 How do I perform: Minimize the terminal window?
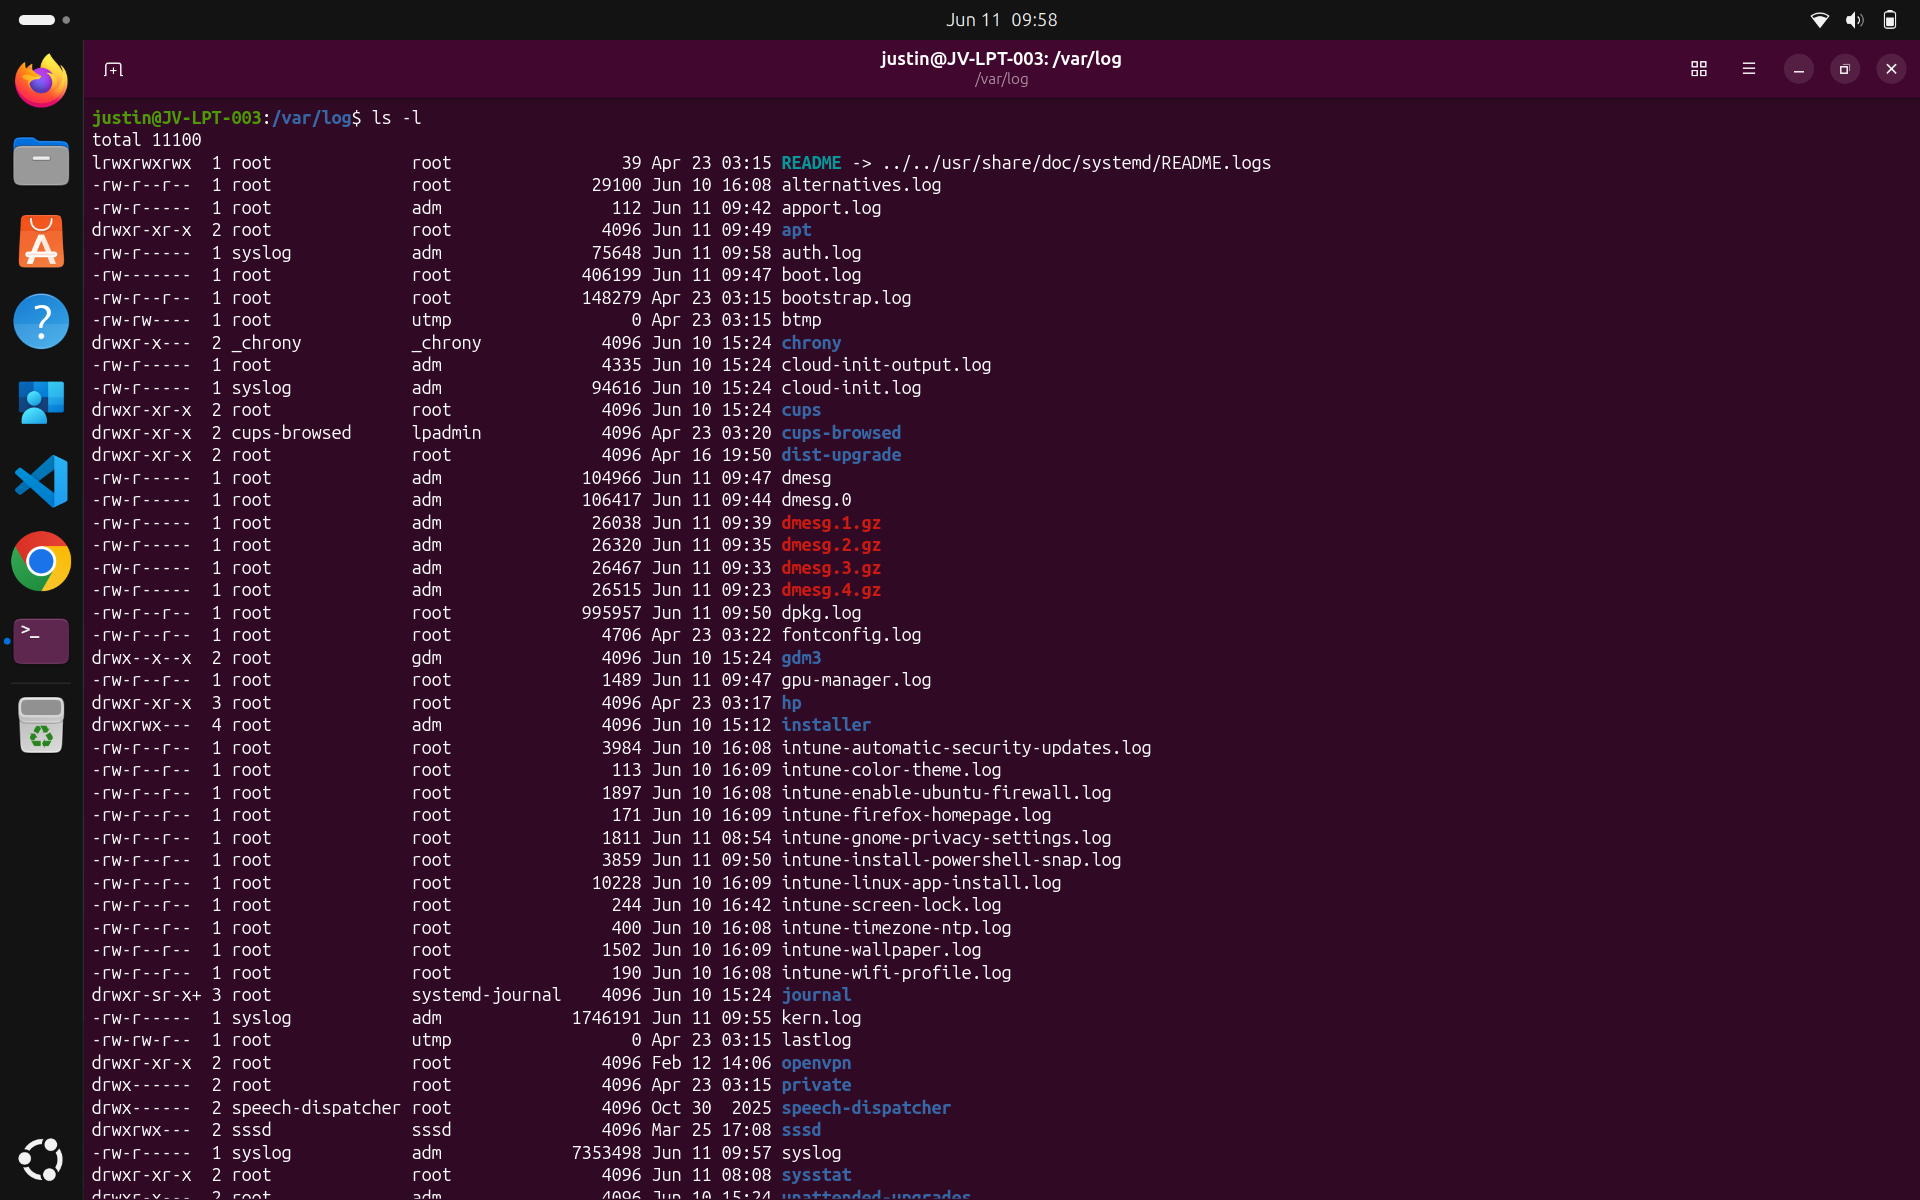click(x=1798, y=69)
